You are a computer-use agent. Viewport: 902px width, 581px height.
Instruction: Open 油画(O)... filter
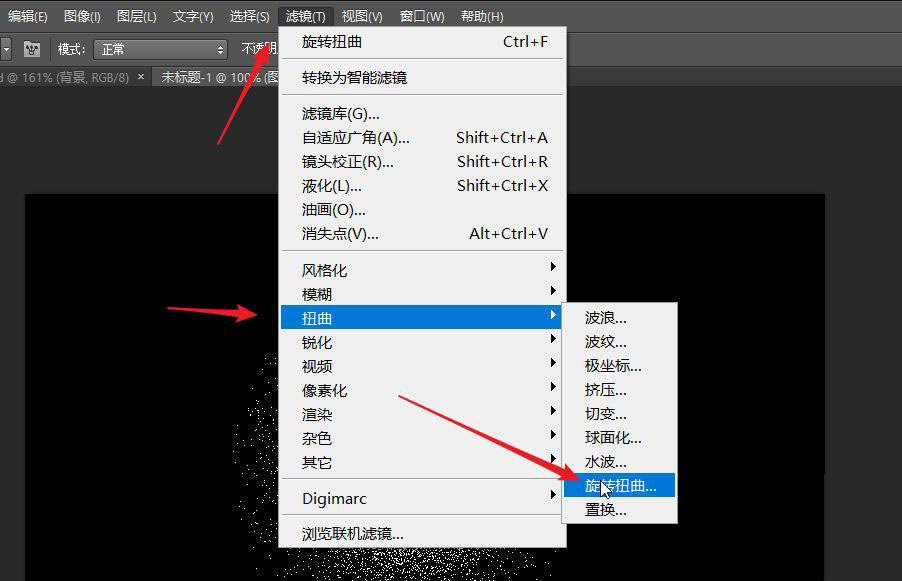click(x=422, y=210)
